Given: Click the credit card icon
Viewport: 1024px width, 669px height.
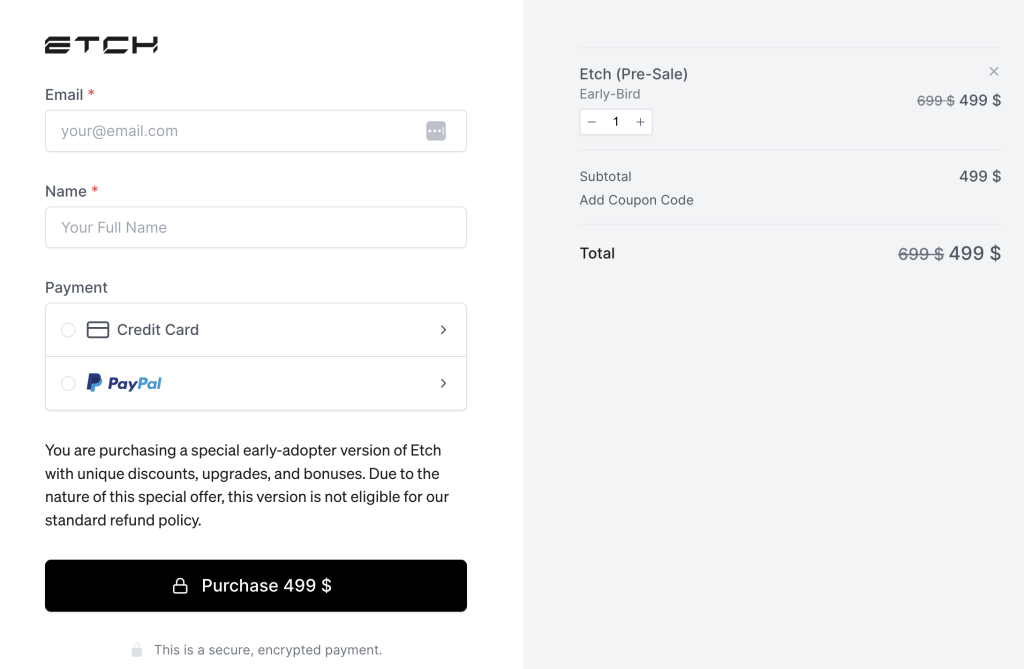Looking at the screenshot, I should tap(98, 330).
